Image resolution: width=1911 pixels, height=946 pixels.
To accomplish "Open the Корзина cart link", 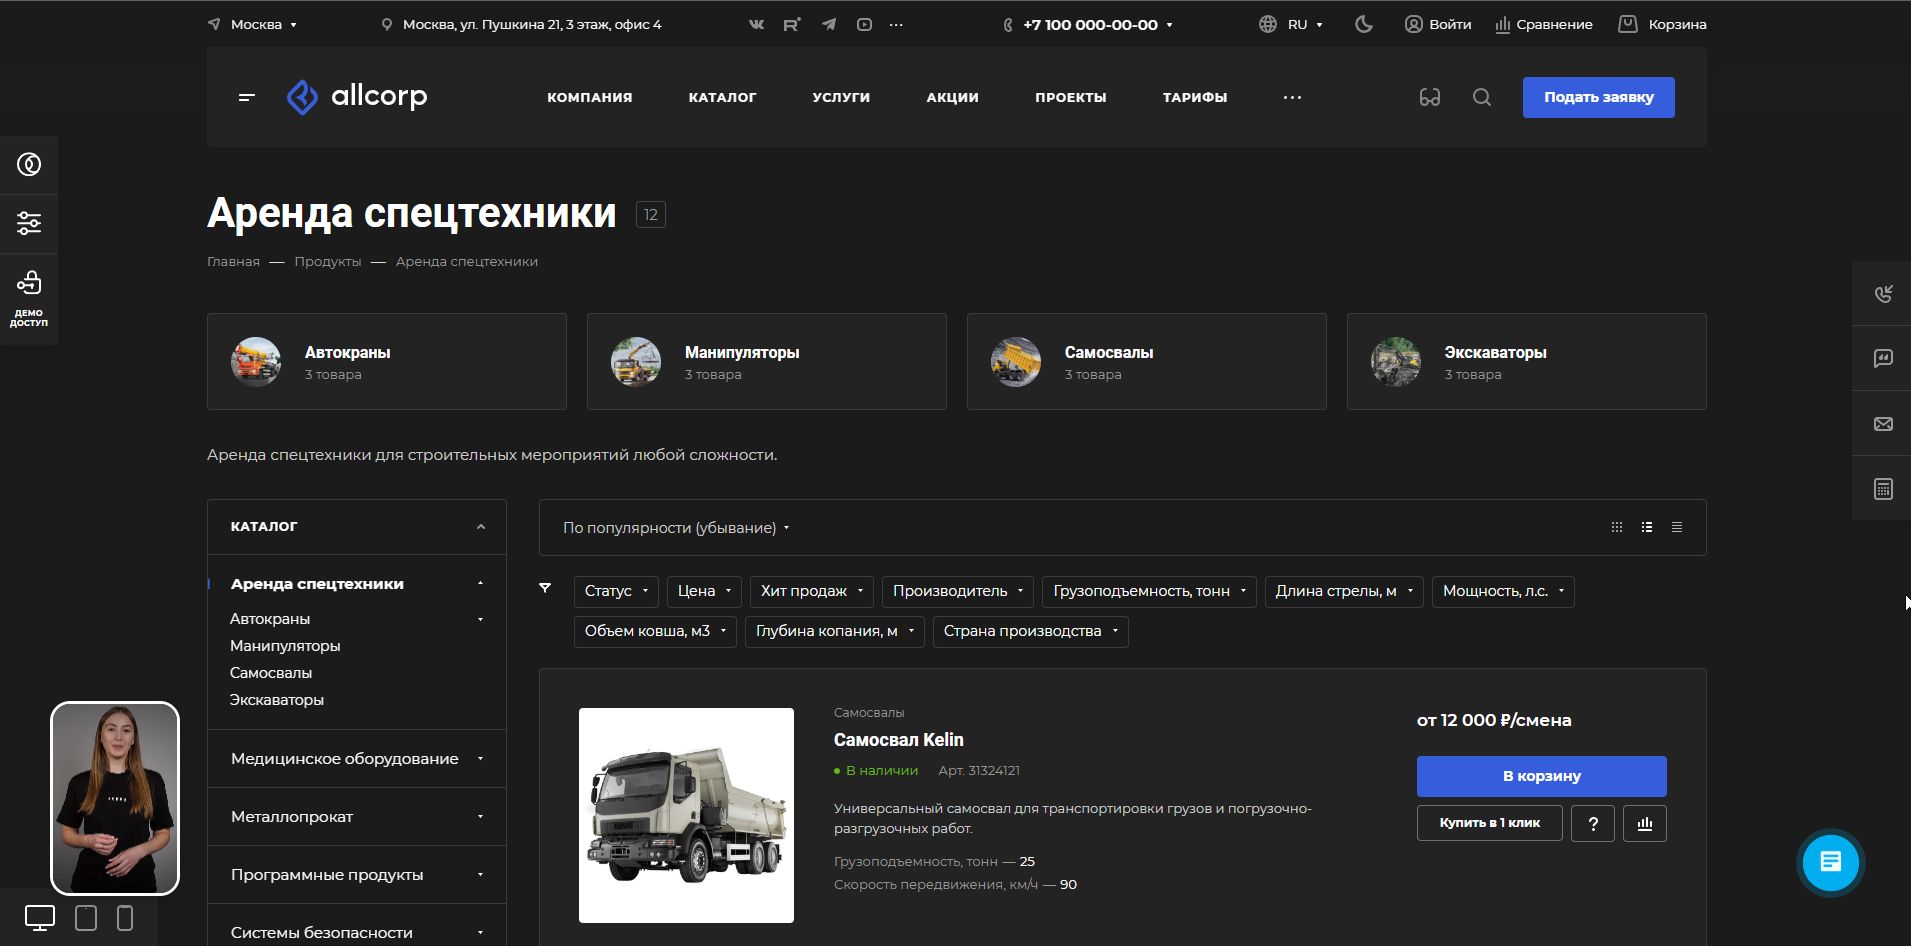I will (x=1662, y=24).
